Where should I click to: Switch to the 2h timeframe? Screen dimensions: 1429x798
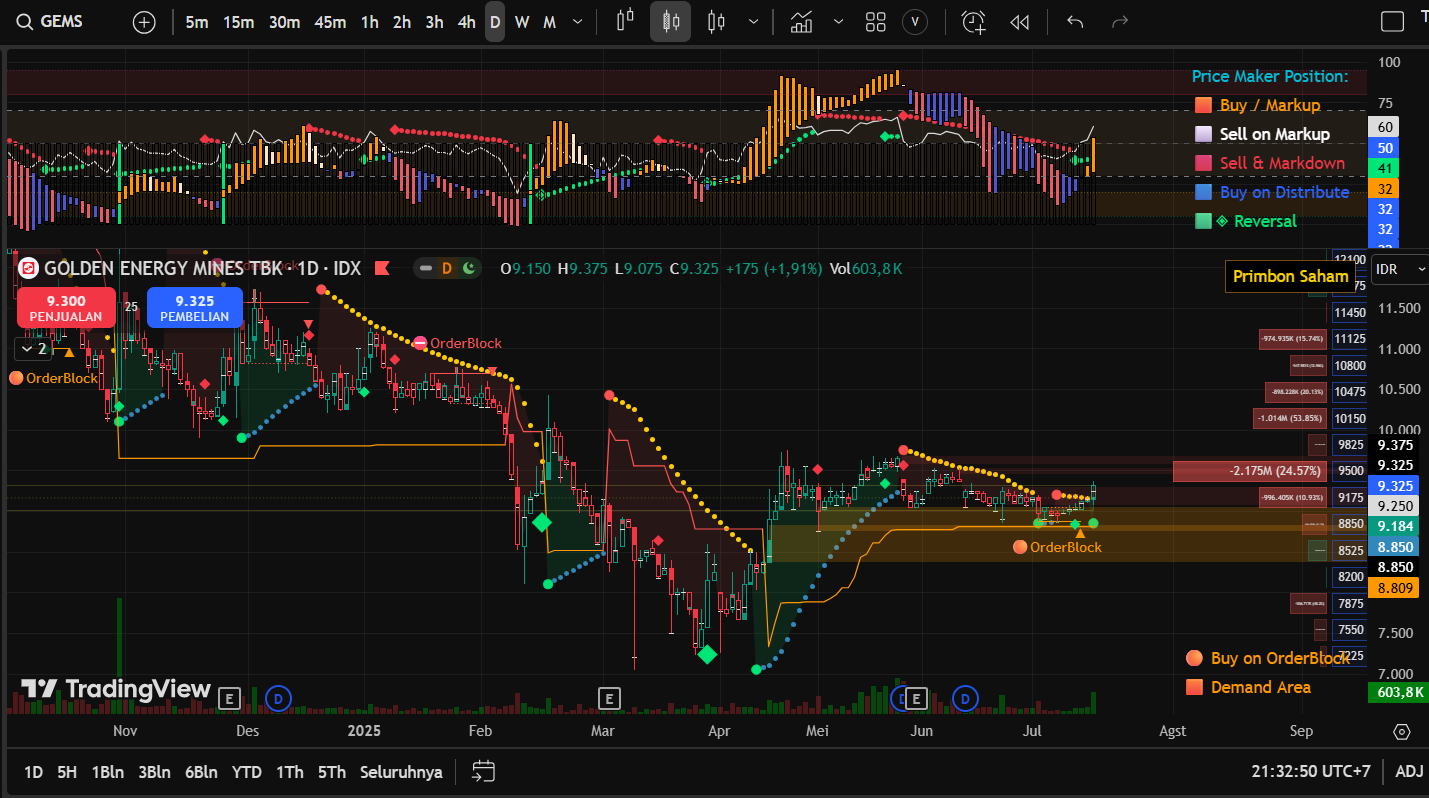pos(402,22)
